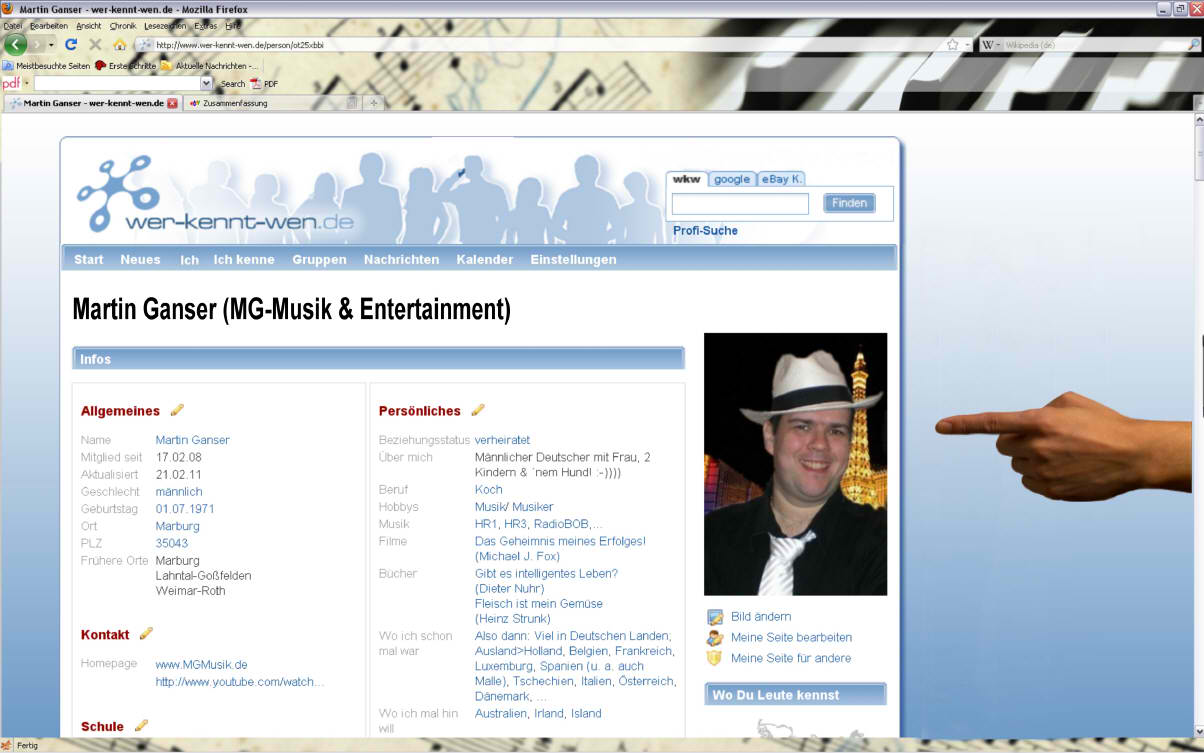Click the Bild ändern link
Image resolution: width=1204 pixels, height=753 pixels.
pos(760,617)
